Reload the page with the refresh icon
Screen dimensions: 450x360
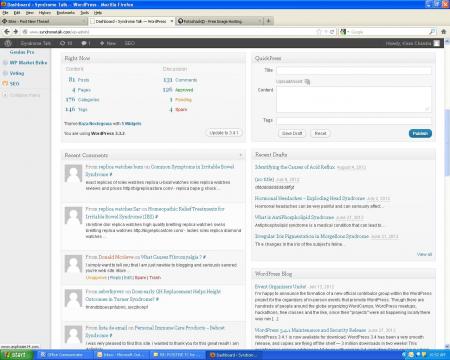pos(332,32)
